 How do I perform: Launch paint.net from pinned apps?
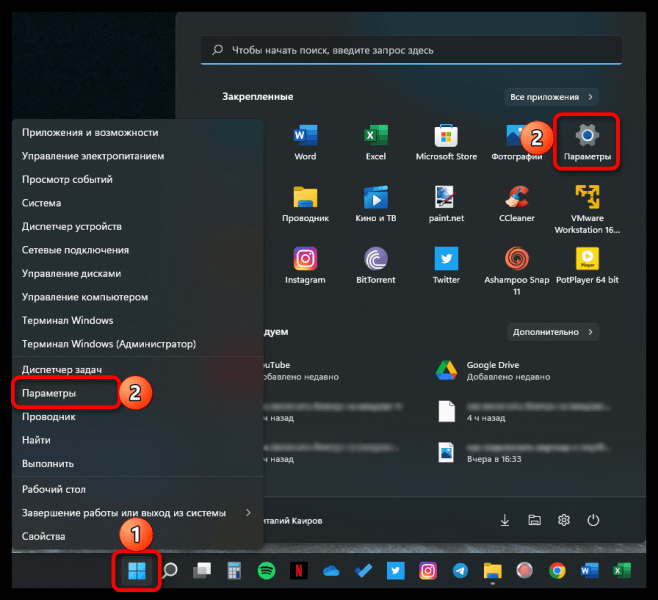click(x=446, y=204)
